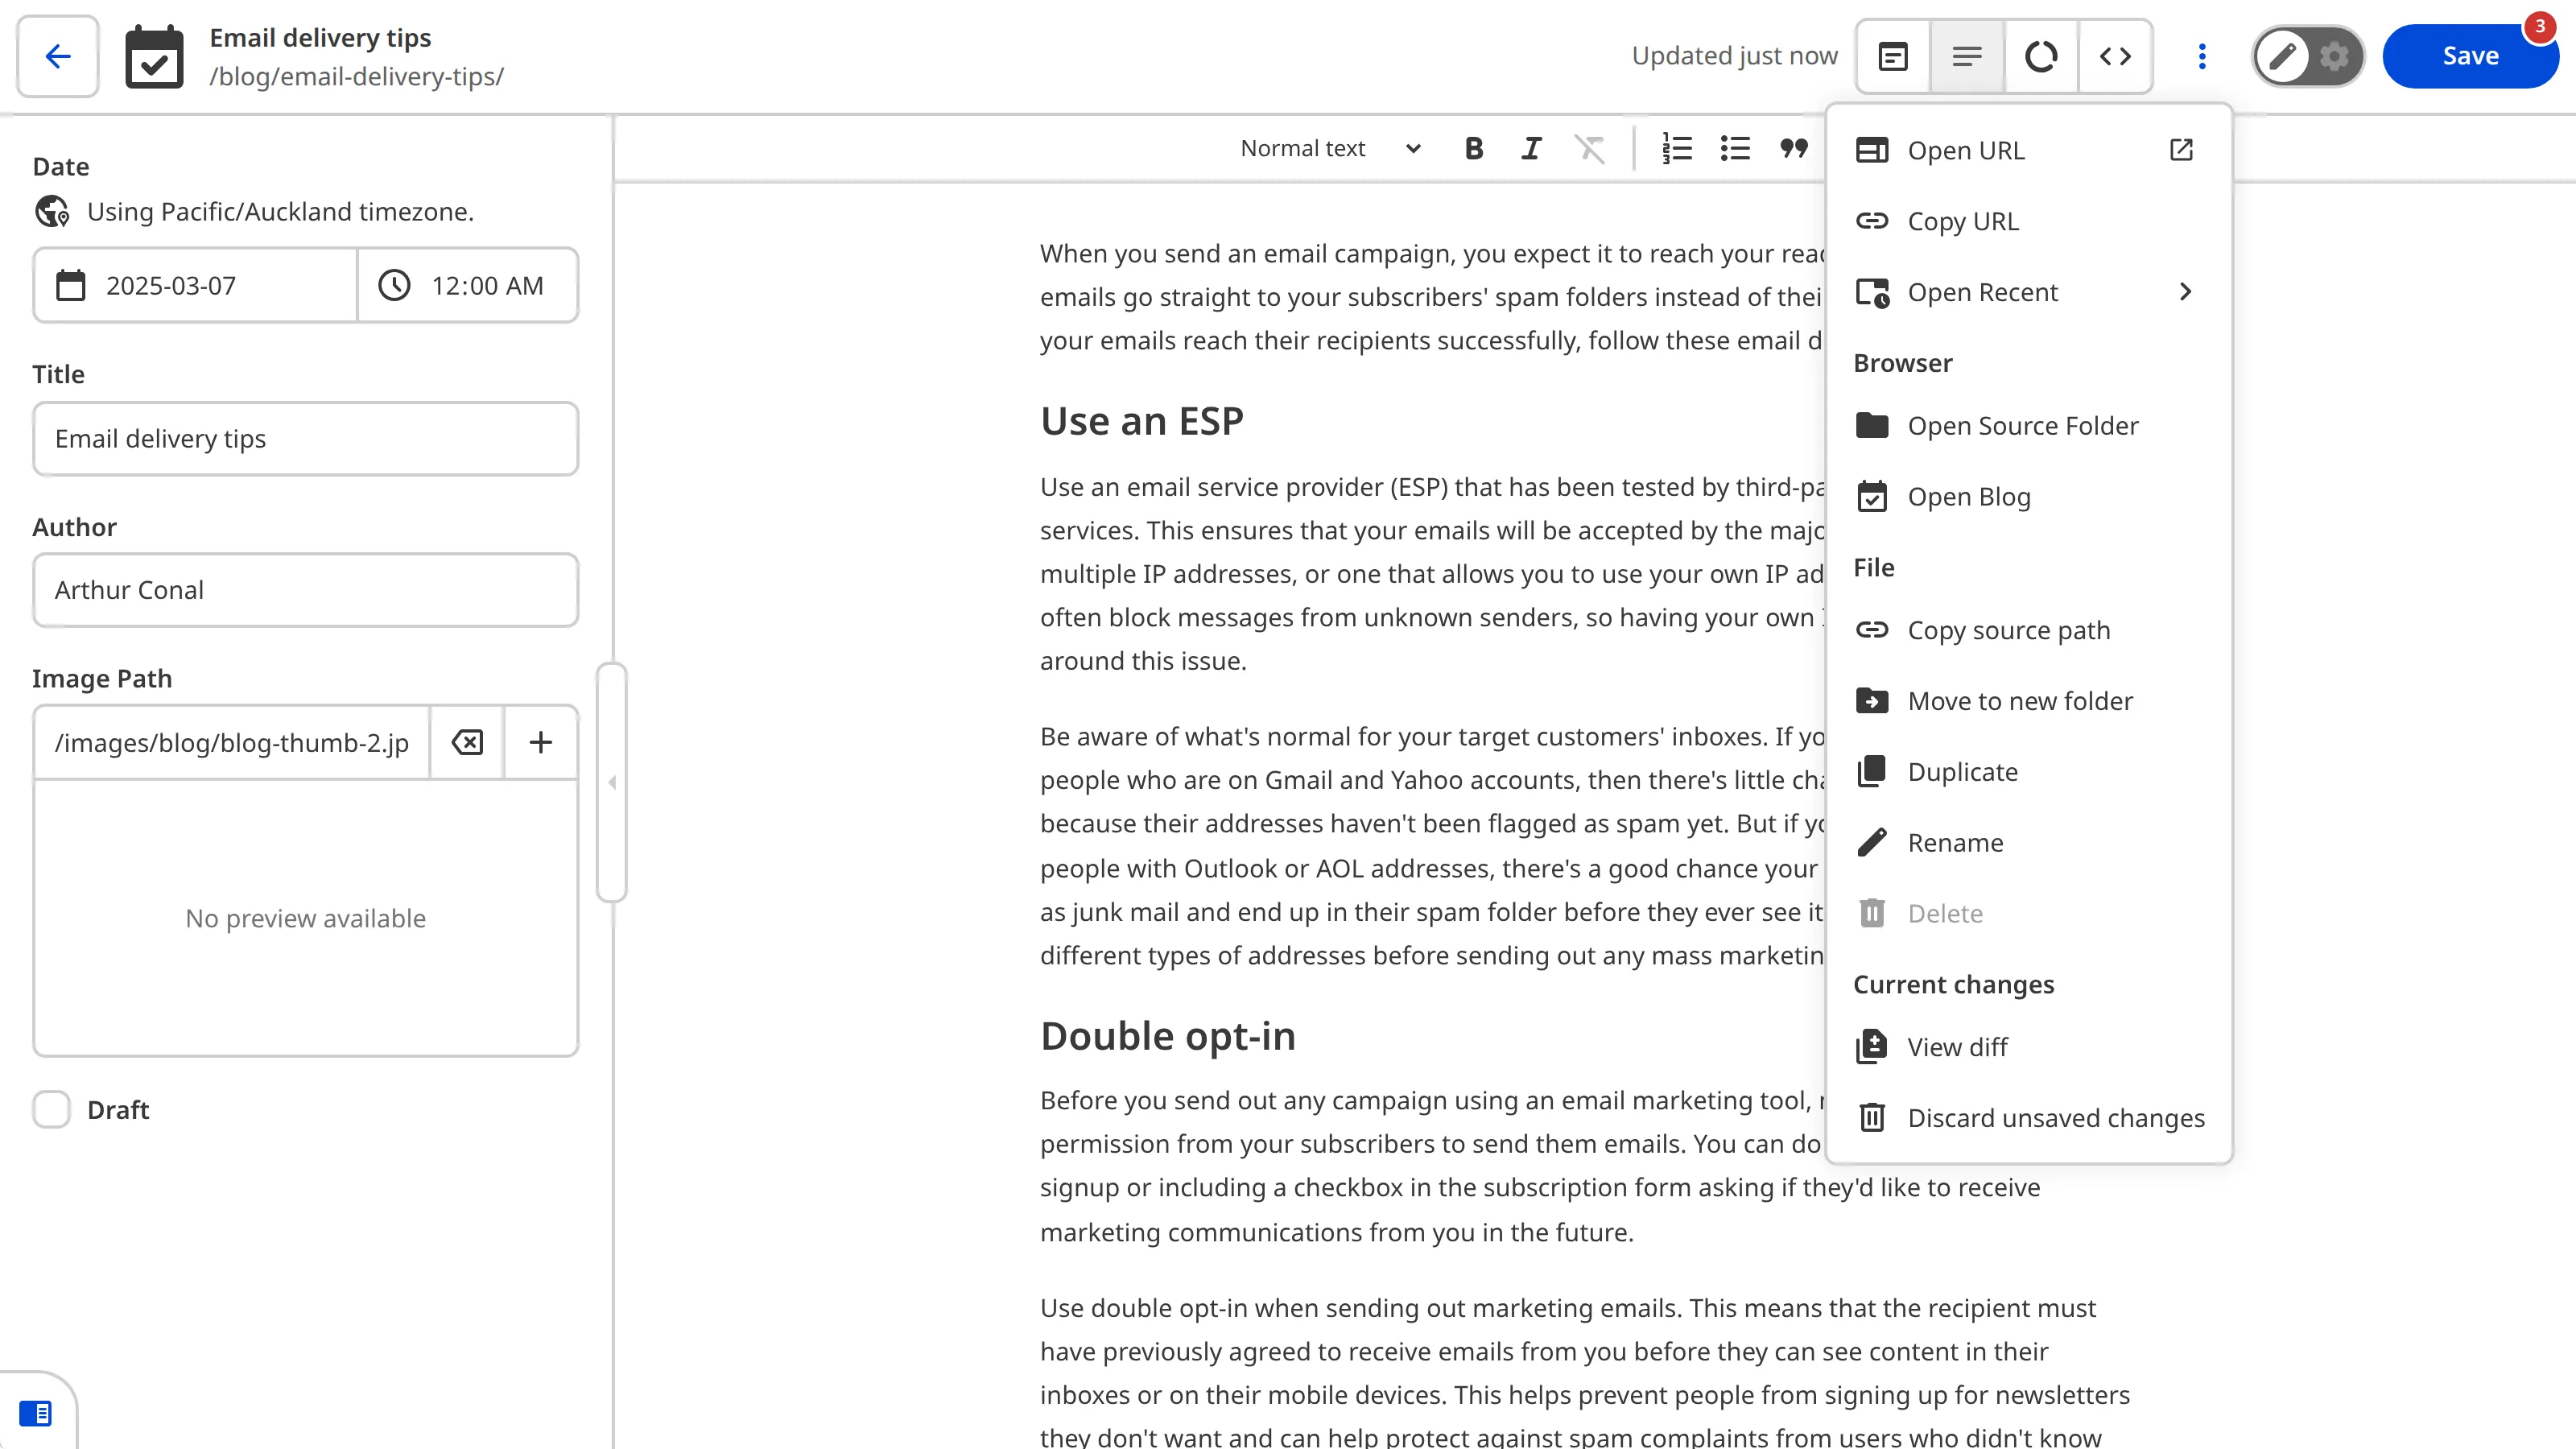Viewport: 2576px width, 1449px height.
Task: Apply italic formatting
Action: [x=1531, y=148]
